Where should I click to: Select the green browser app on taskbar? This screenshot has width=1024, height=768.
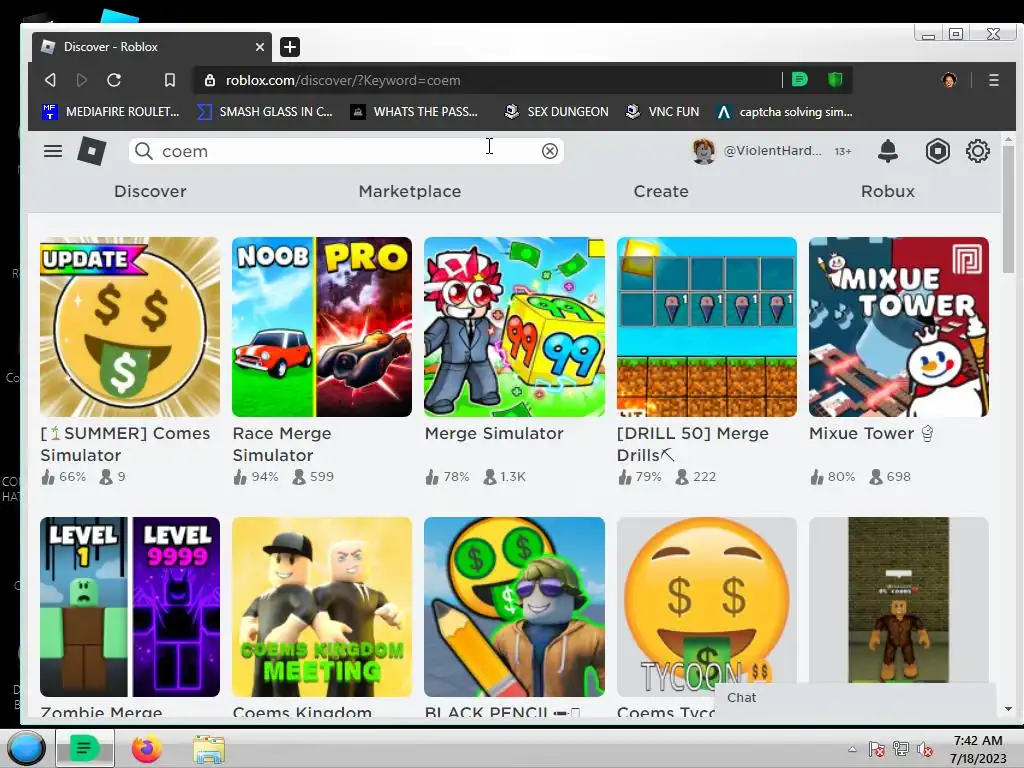tap(84, 748)
